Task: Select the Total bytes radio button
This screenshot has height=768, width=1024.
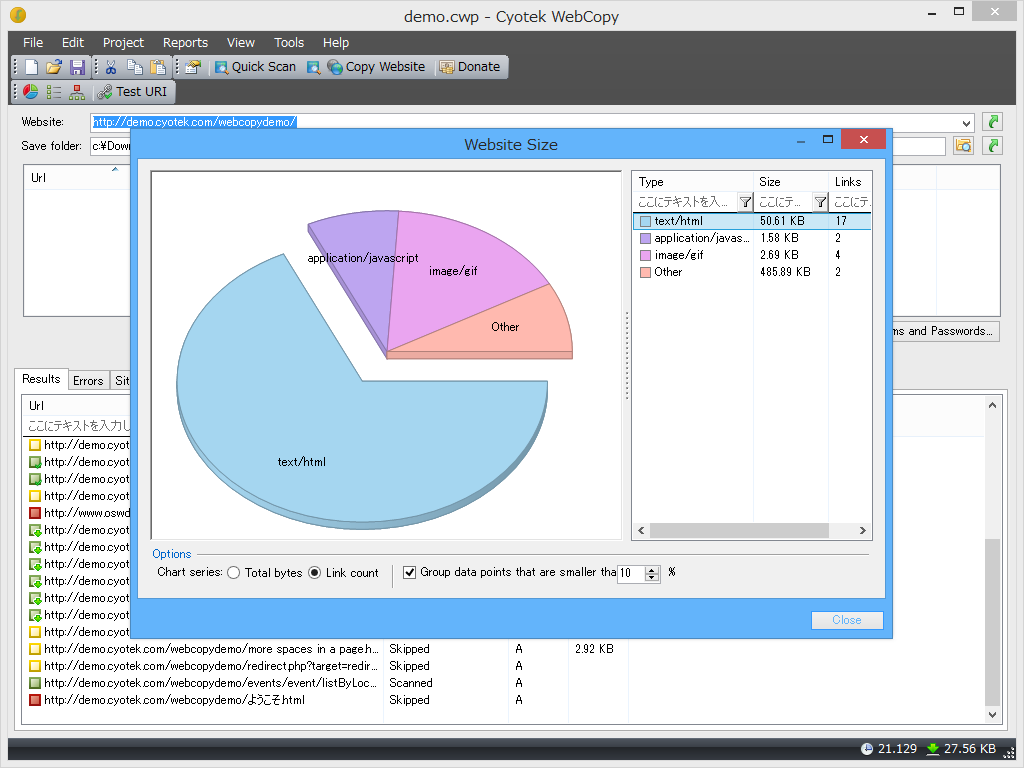Action: tap(233, 573)
